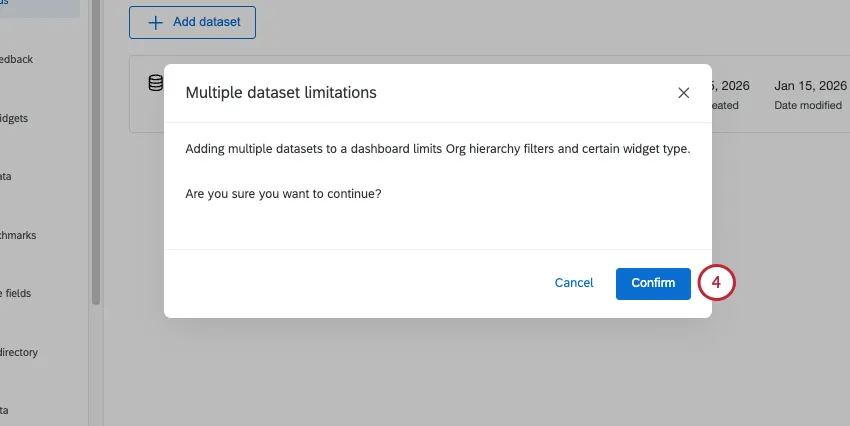Open the directory sidebar item
This screenshot has height=426, width=850.
[19, 352]
